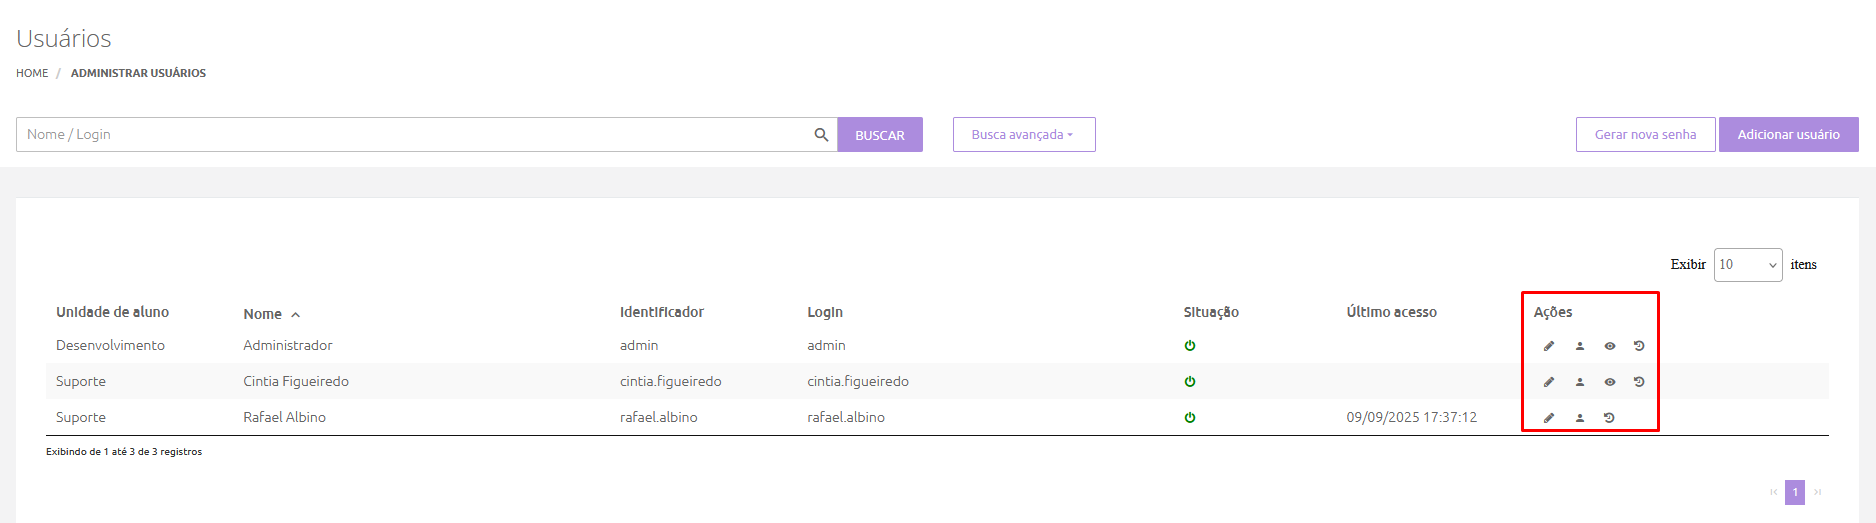Expand the Busca avançada dropdown

1023,135
